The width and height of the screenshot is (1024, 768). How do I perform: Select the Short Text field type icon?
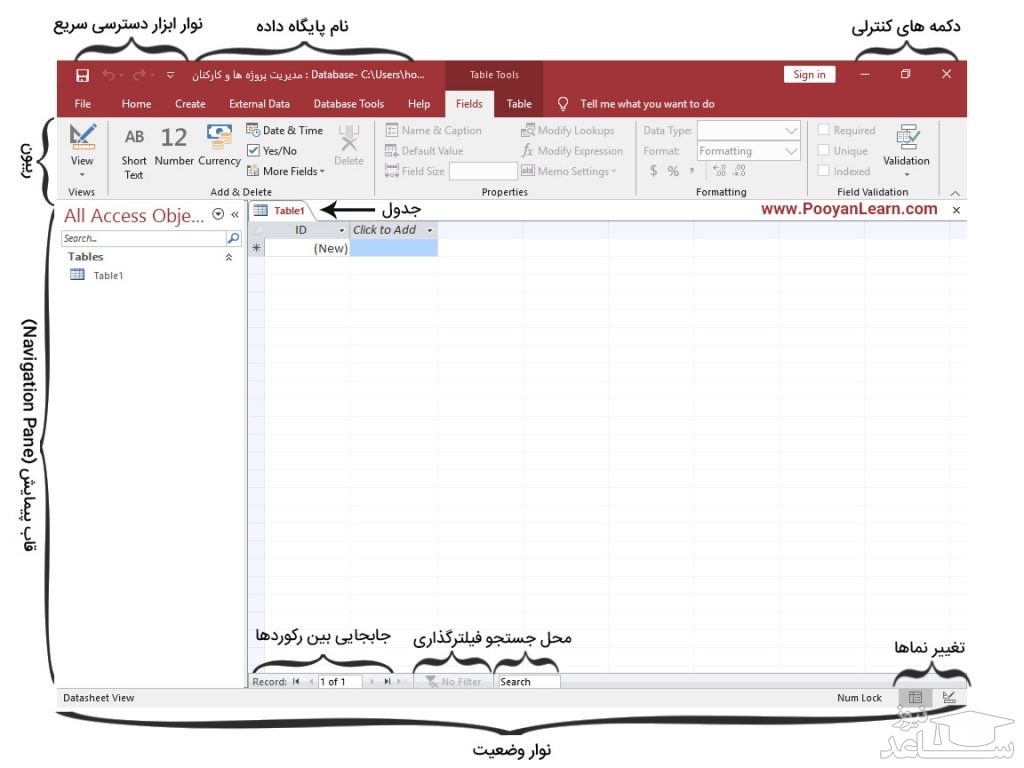pyautogui.click(x=134, y=138)
